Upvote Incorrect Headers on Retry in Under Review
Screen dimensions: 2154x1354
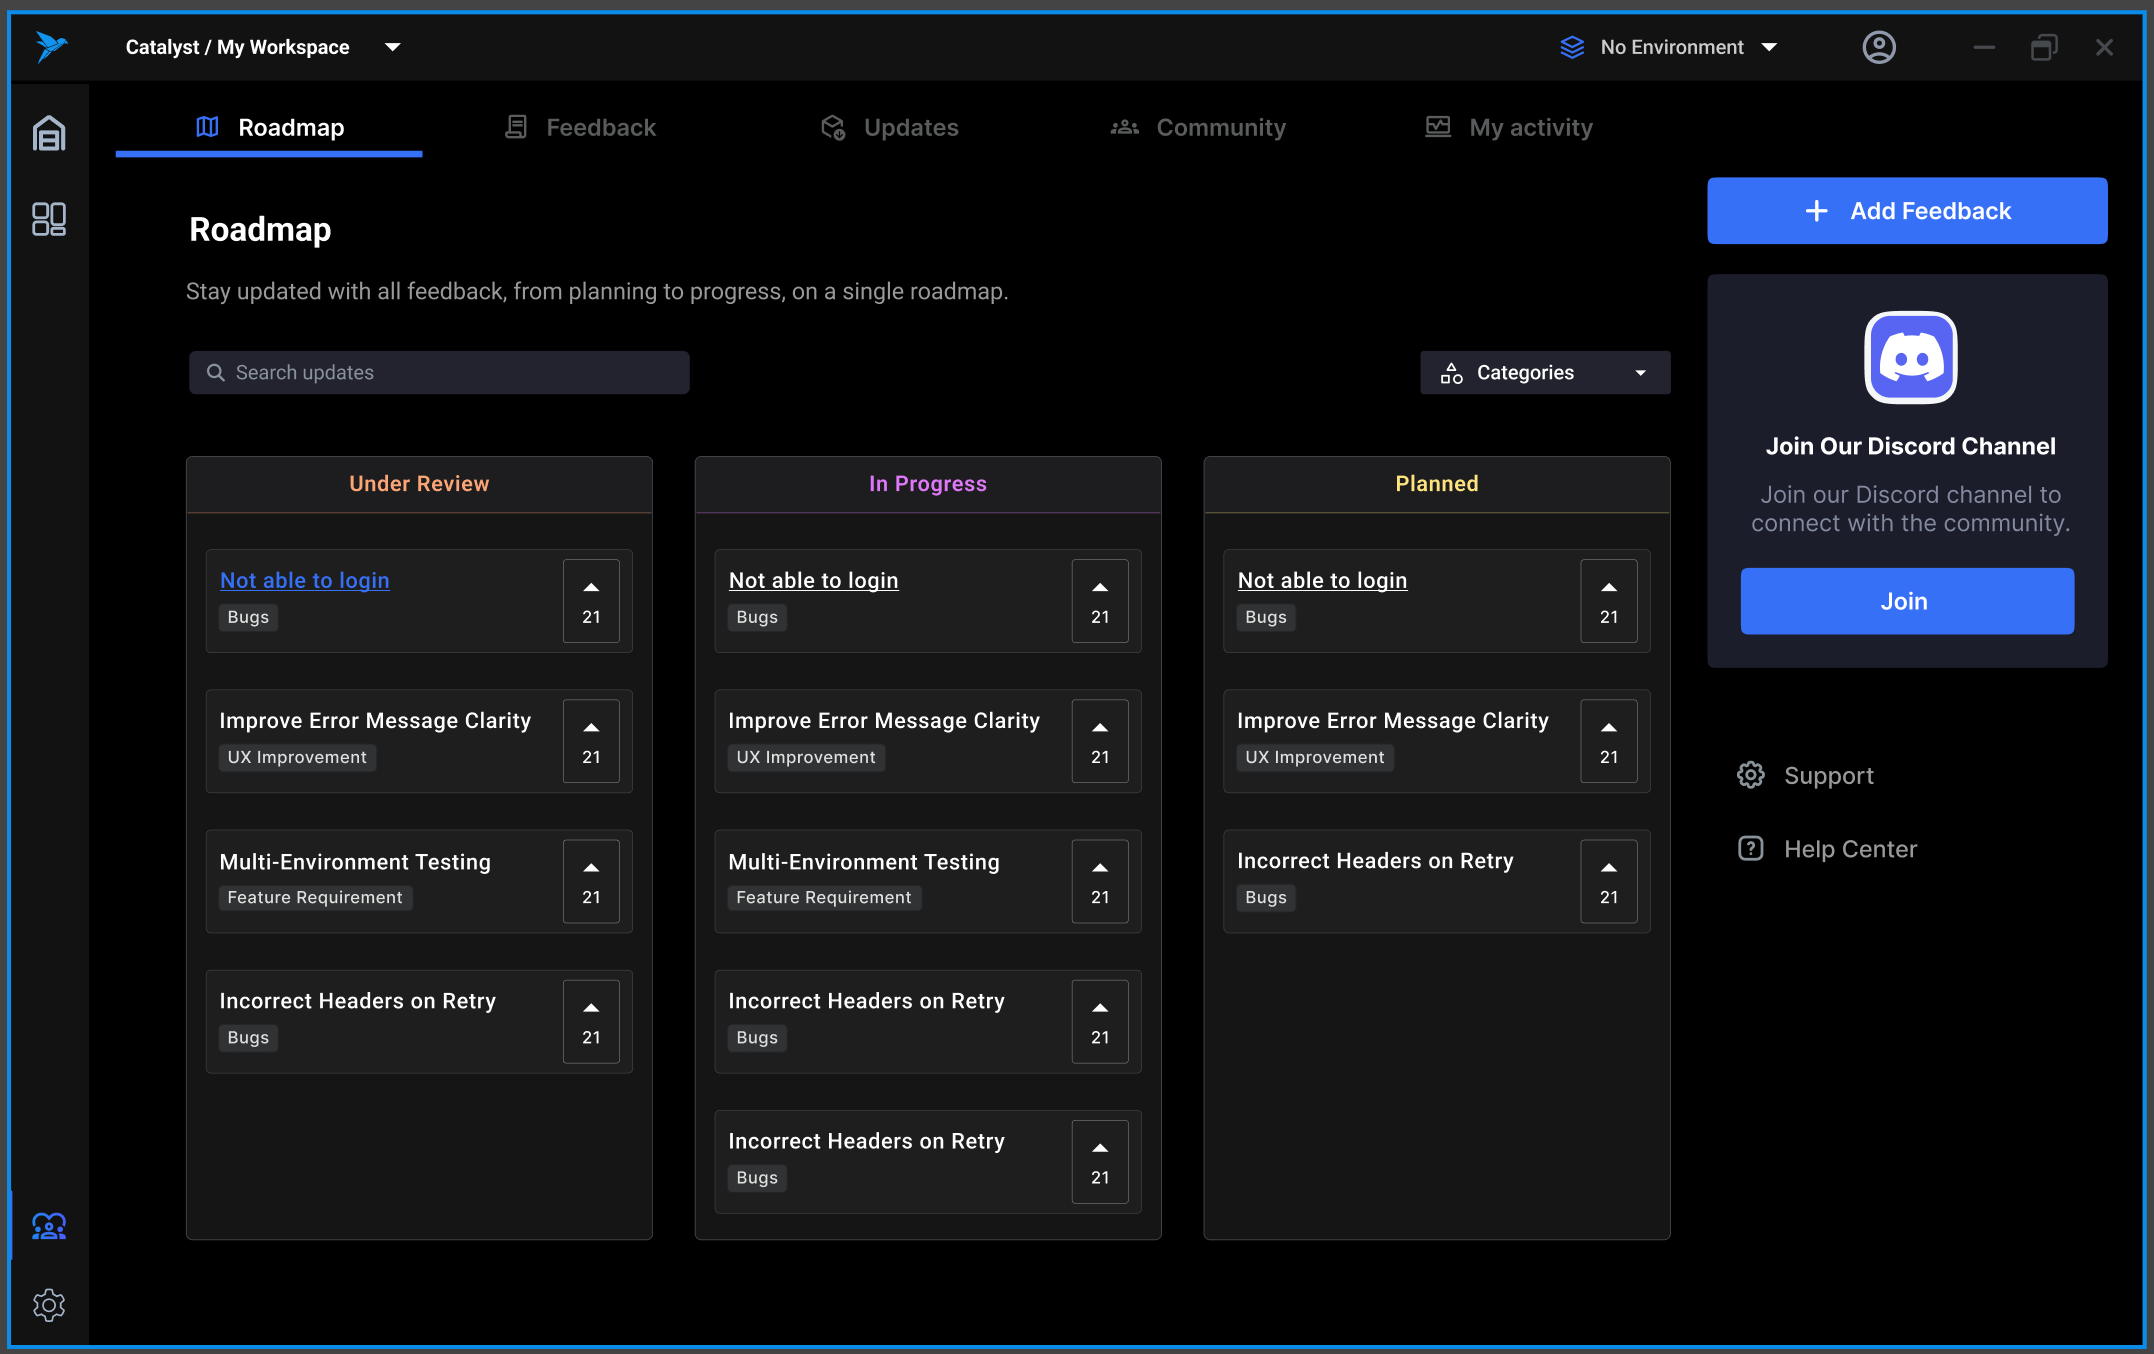point(591,1021)
